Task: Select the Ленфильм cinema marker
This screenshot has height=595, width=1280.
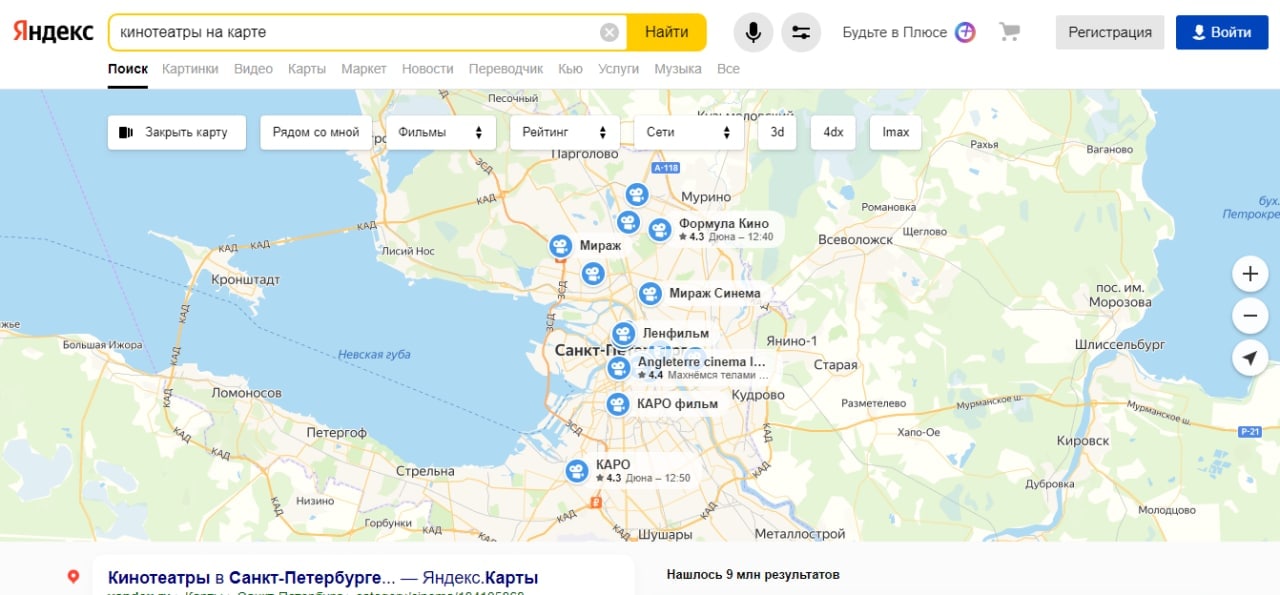Action: pyautogui.click(x=624, y=334)
